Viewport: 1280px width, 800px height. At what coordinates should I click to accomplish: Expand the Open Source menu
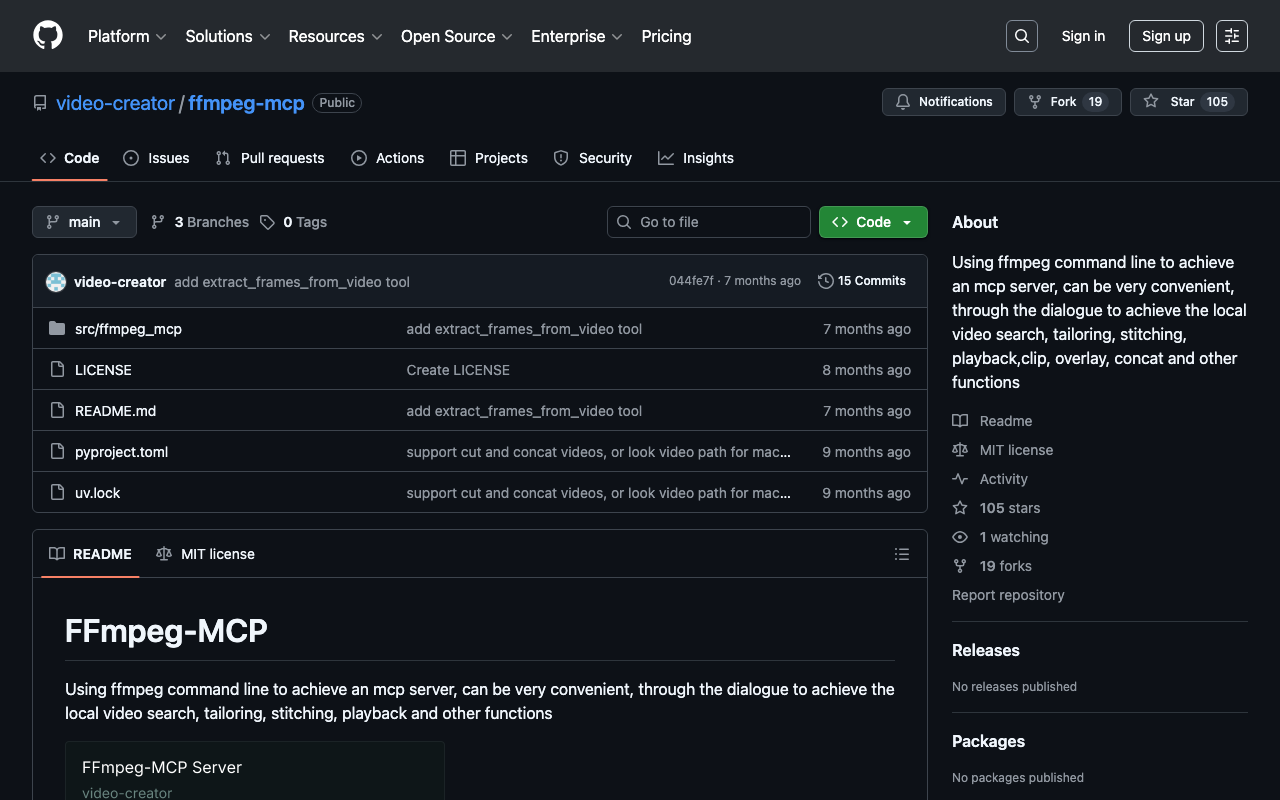(x=456, y=36)
